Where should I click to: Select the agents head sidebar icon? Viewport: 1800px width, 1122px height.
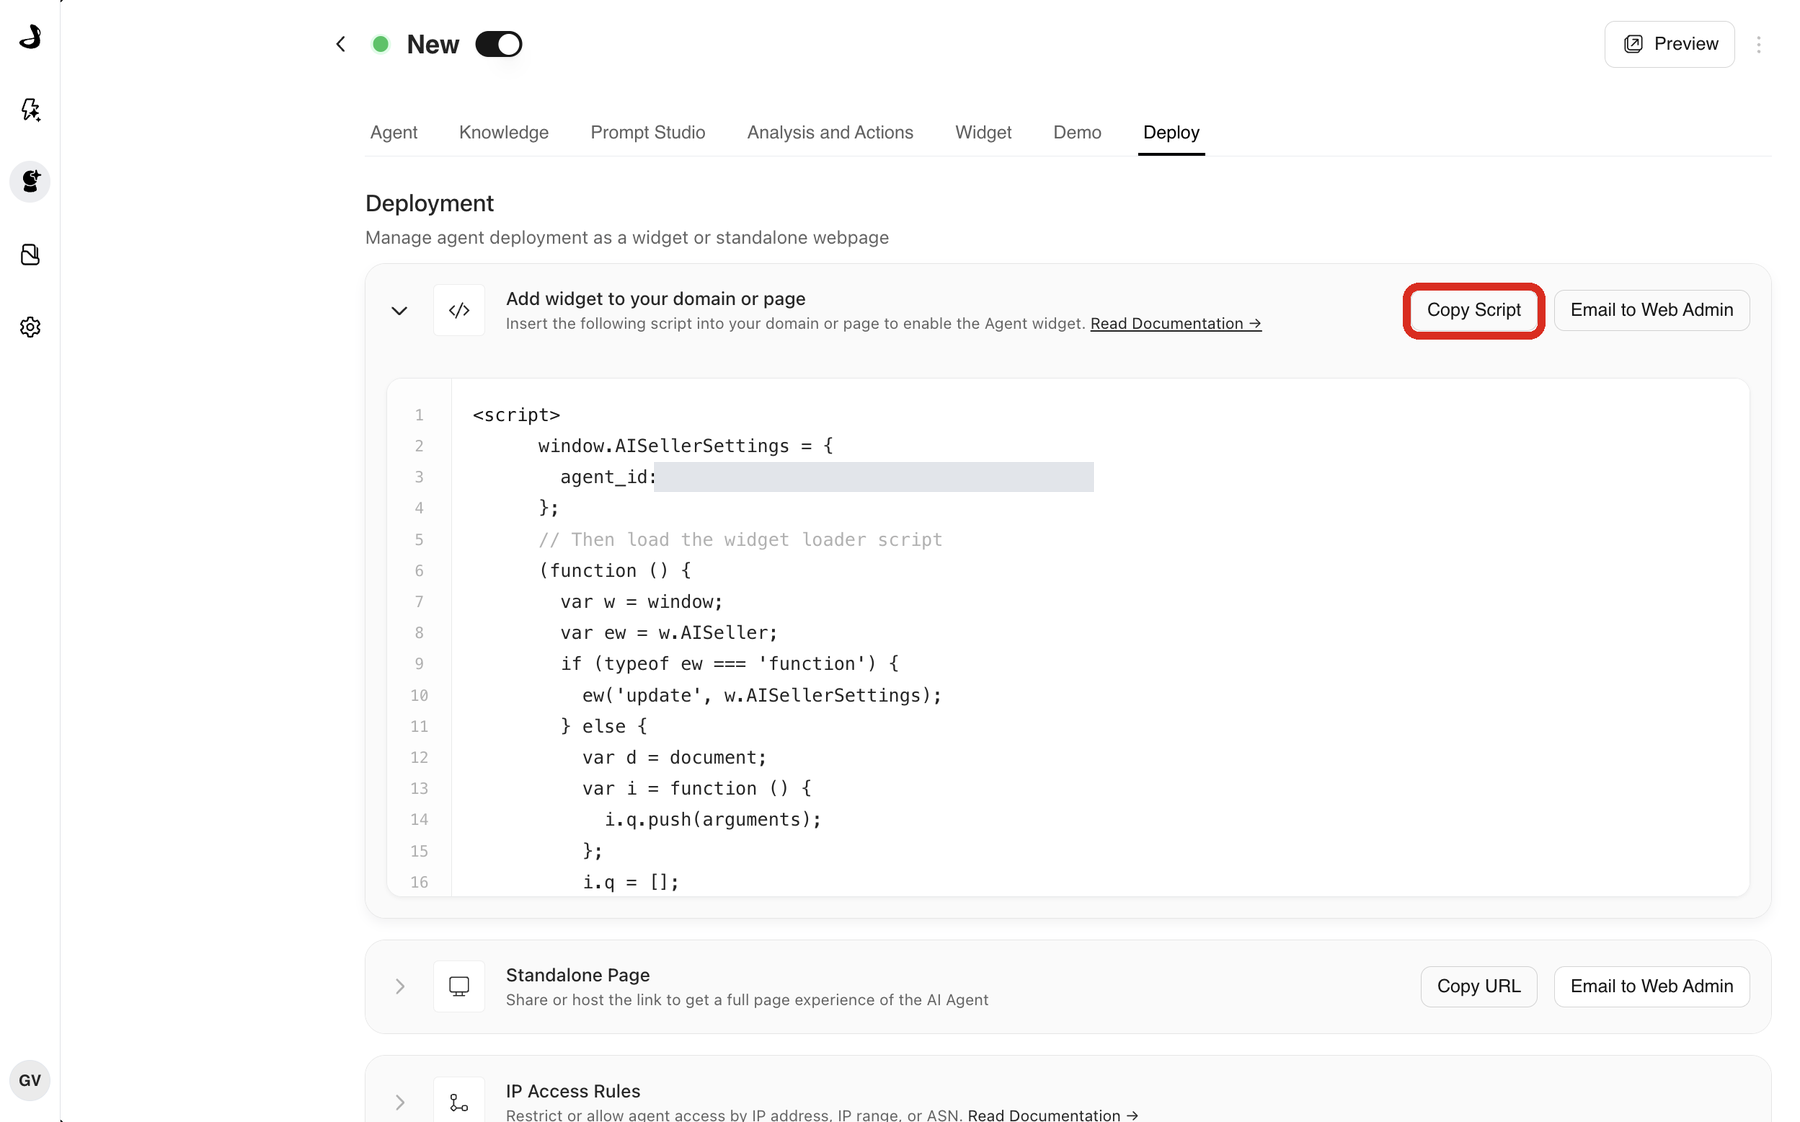tap(30, 182)
